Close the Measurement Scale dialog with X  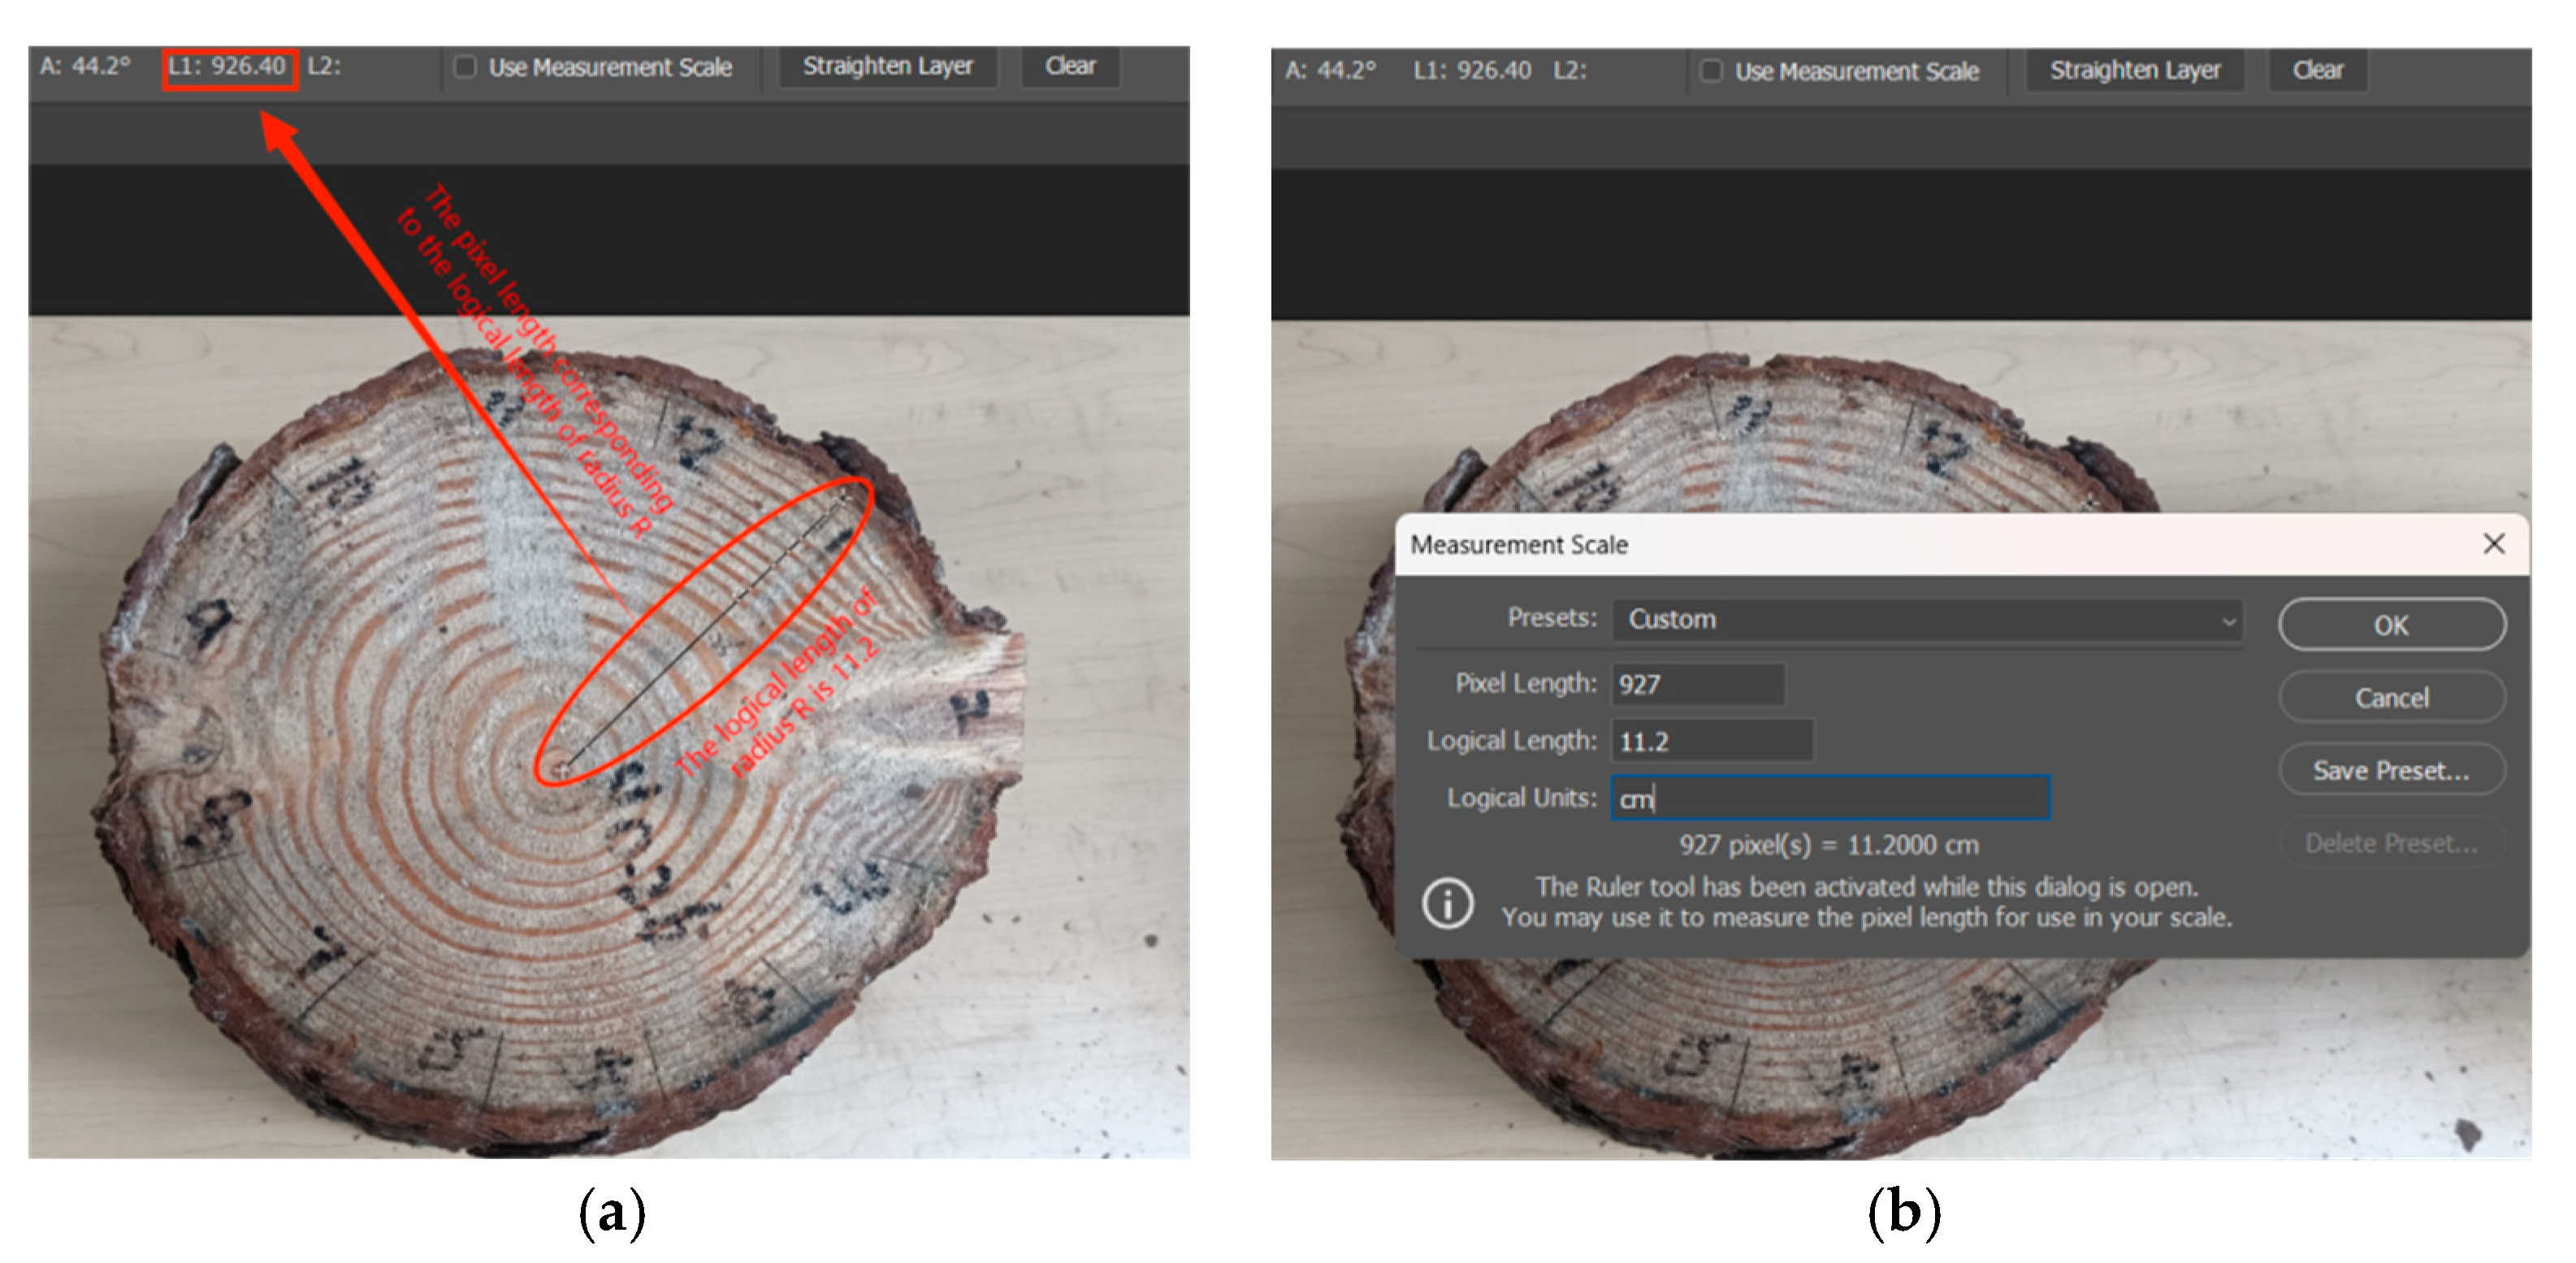(2493, 544)
